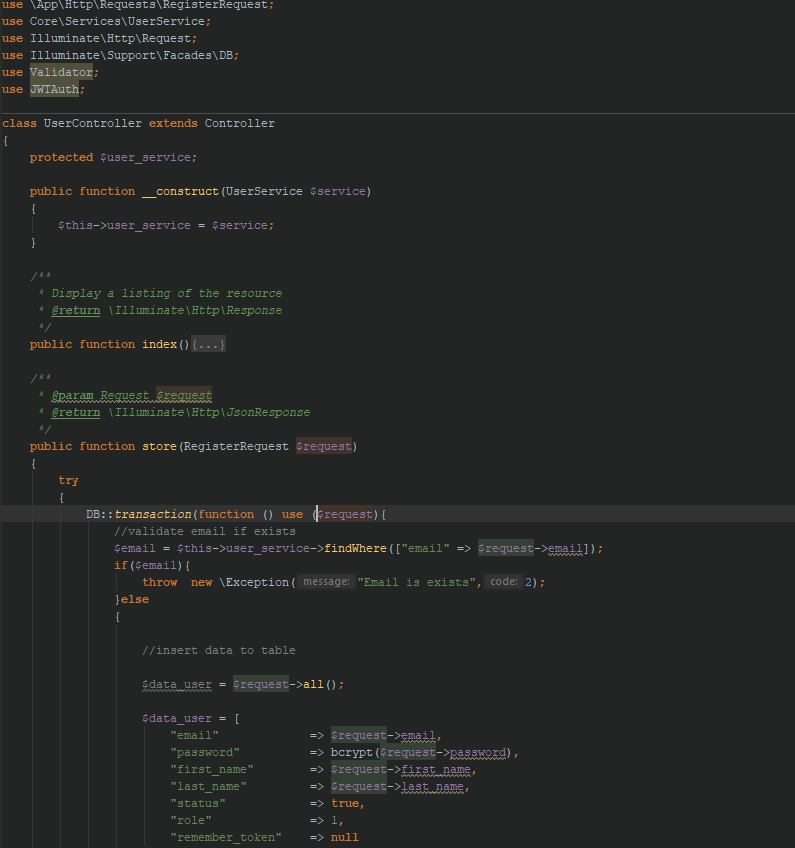Click the try keyword
Viewport: 795px width, 848px height.
[x=68, y=480]
